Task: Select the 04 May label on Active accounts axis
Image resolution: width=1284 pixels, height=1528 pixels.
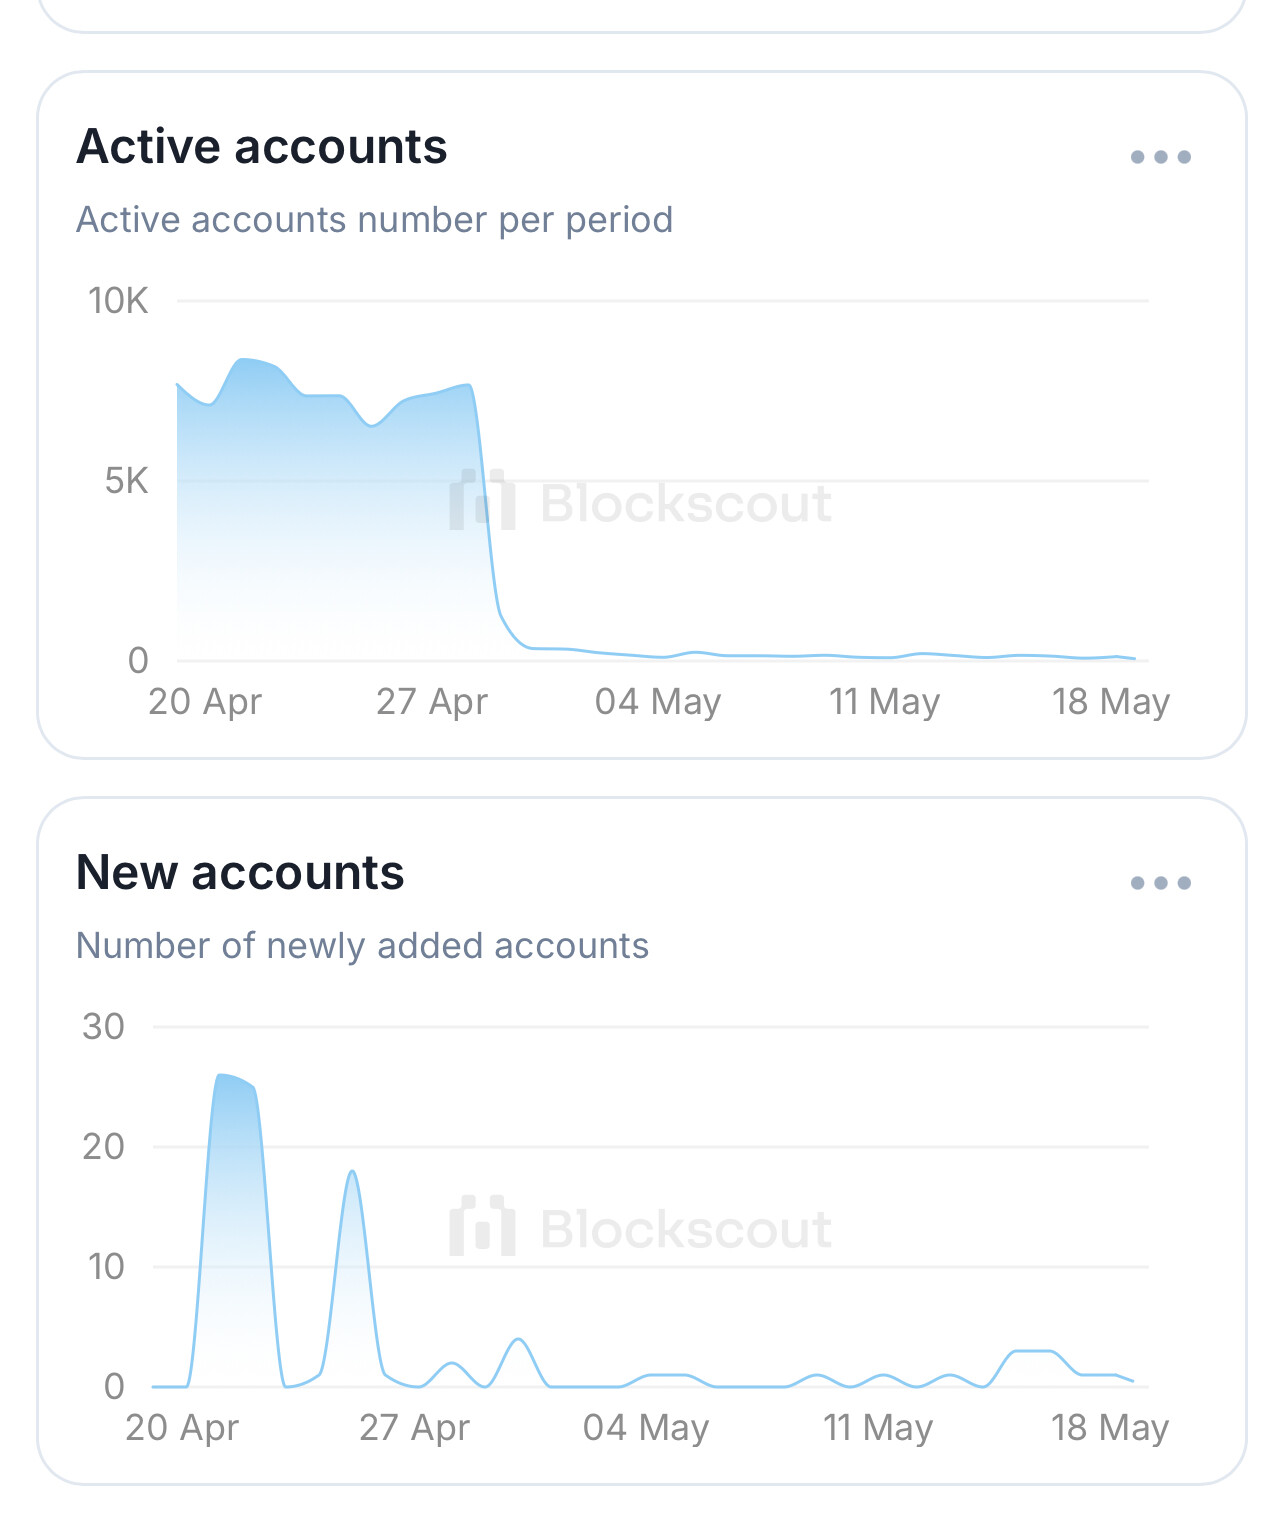Action: click(657, 702)
